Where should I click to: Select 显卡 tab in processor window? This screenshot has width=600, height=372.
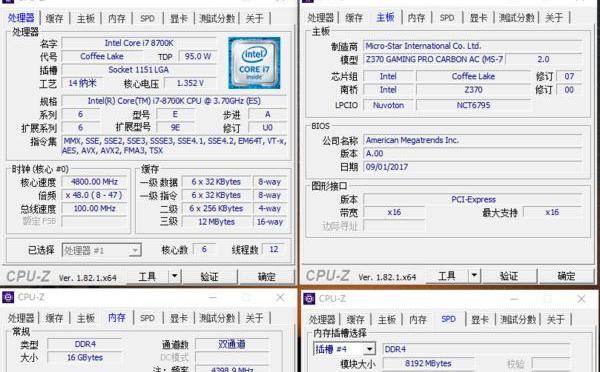click(x=179, y=18)
